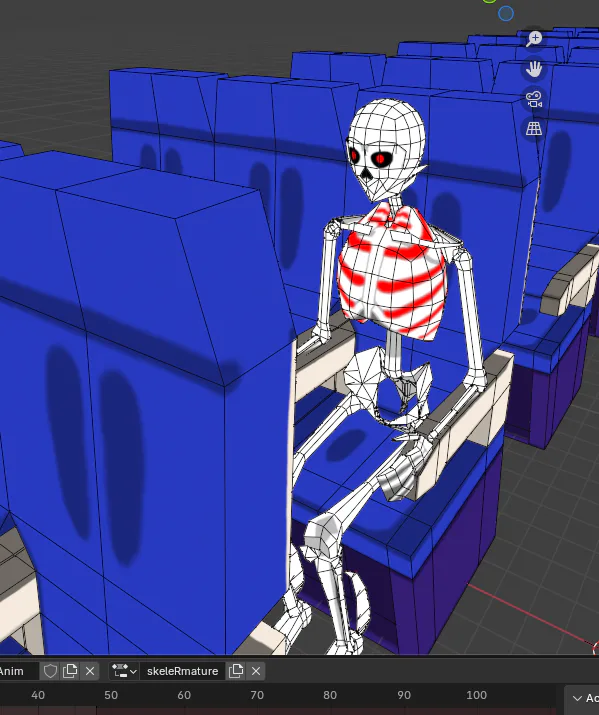The width and height of the screenshot is (599, 715).
Task: Unlink the Anim action with X button
Action: tap(90, 671)
